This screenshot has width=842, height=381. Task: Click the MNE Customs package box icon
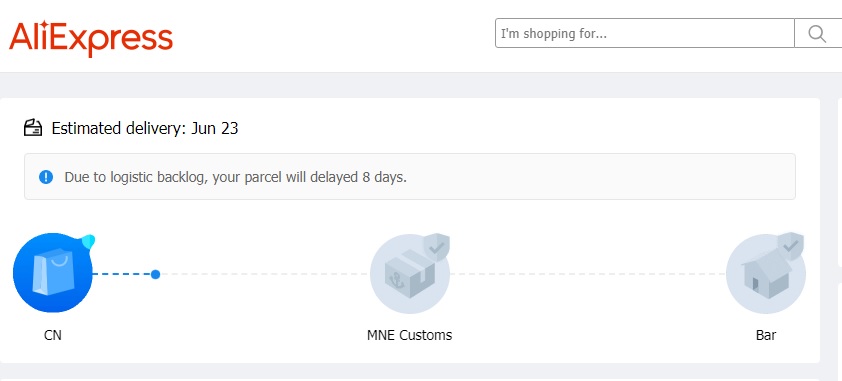410,274
